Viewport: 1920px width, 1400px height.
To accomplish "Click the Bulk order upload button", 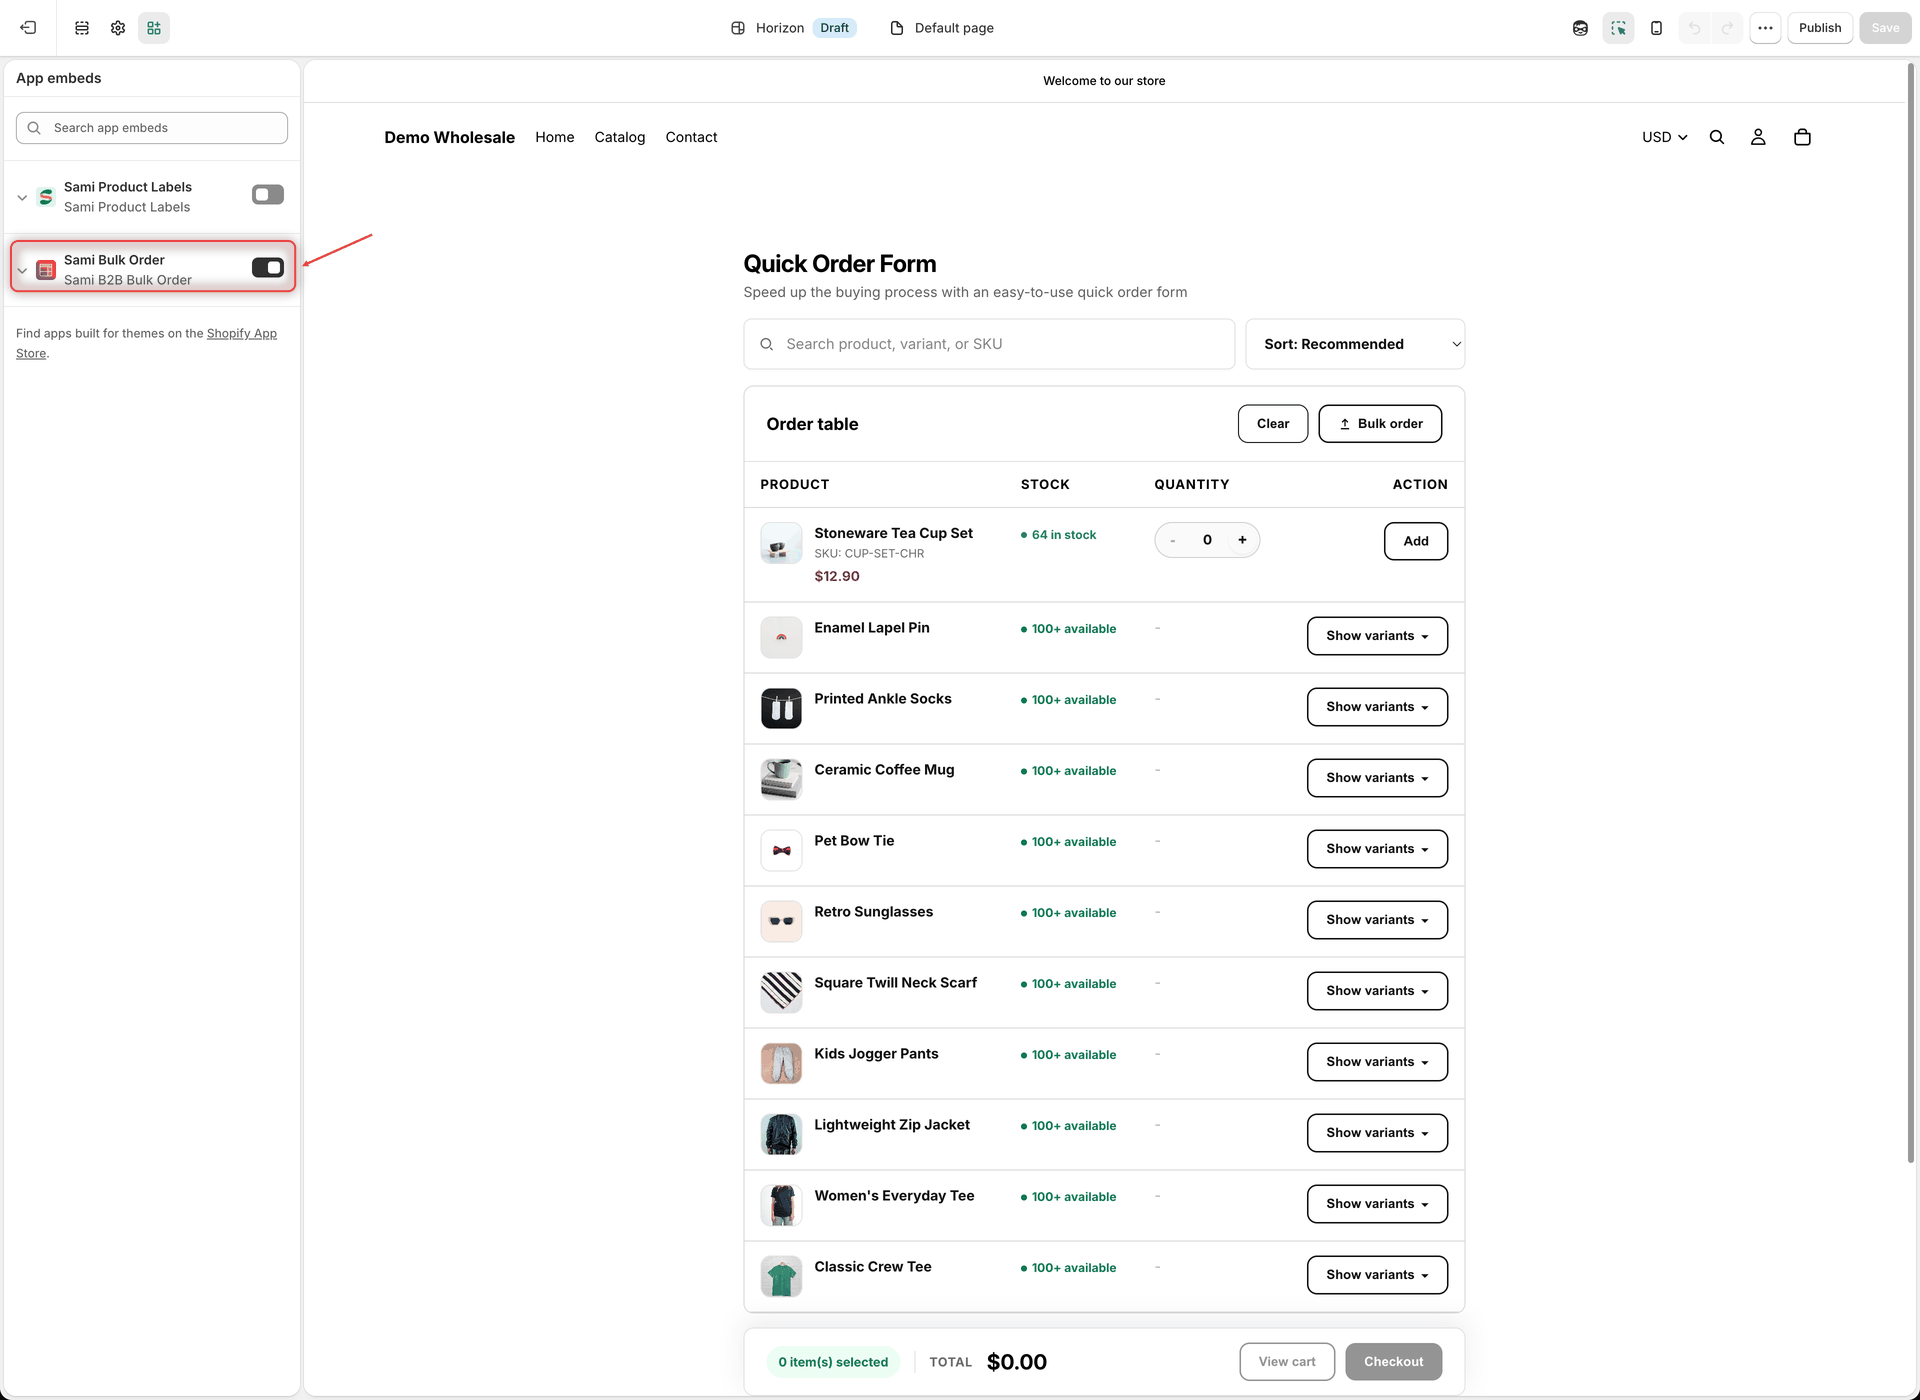I will (x=1380, y=424).
